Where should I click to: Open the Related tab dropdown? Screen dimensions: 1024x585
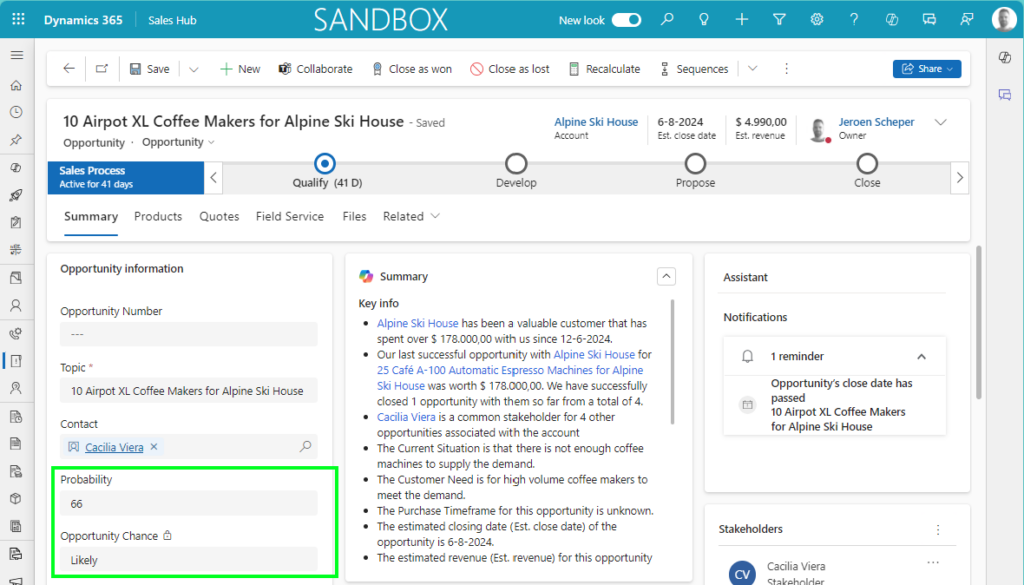[x=411, y=216]
